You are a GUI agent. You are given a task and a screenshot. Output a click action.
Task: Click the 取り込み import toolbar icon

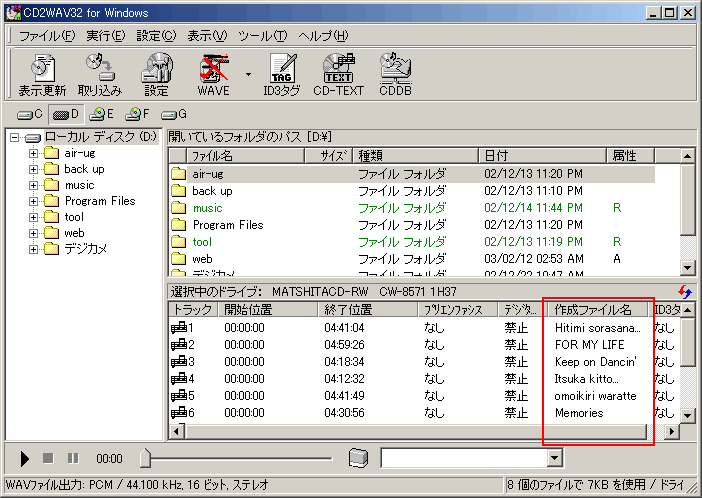tap(98, 74)
